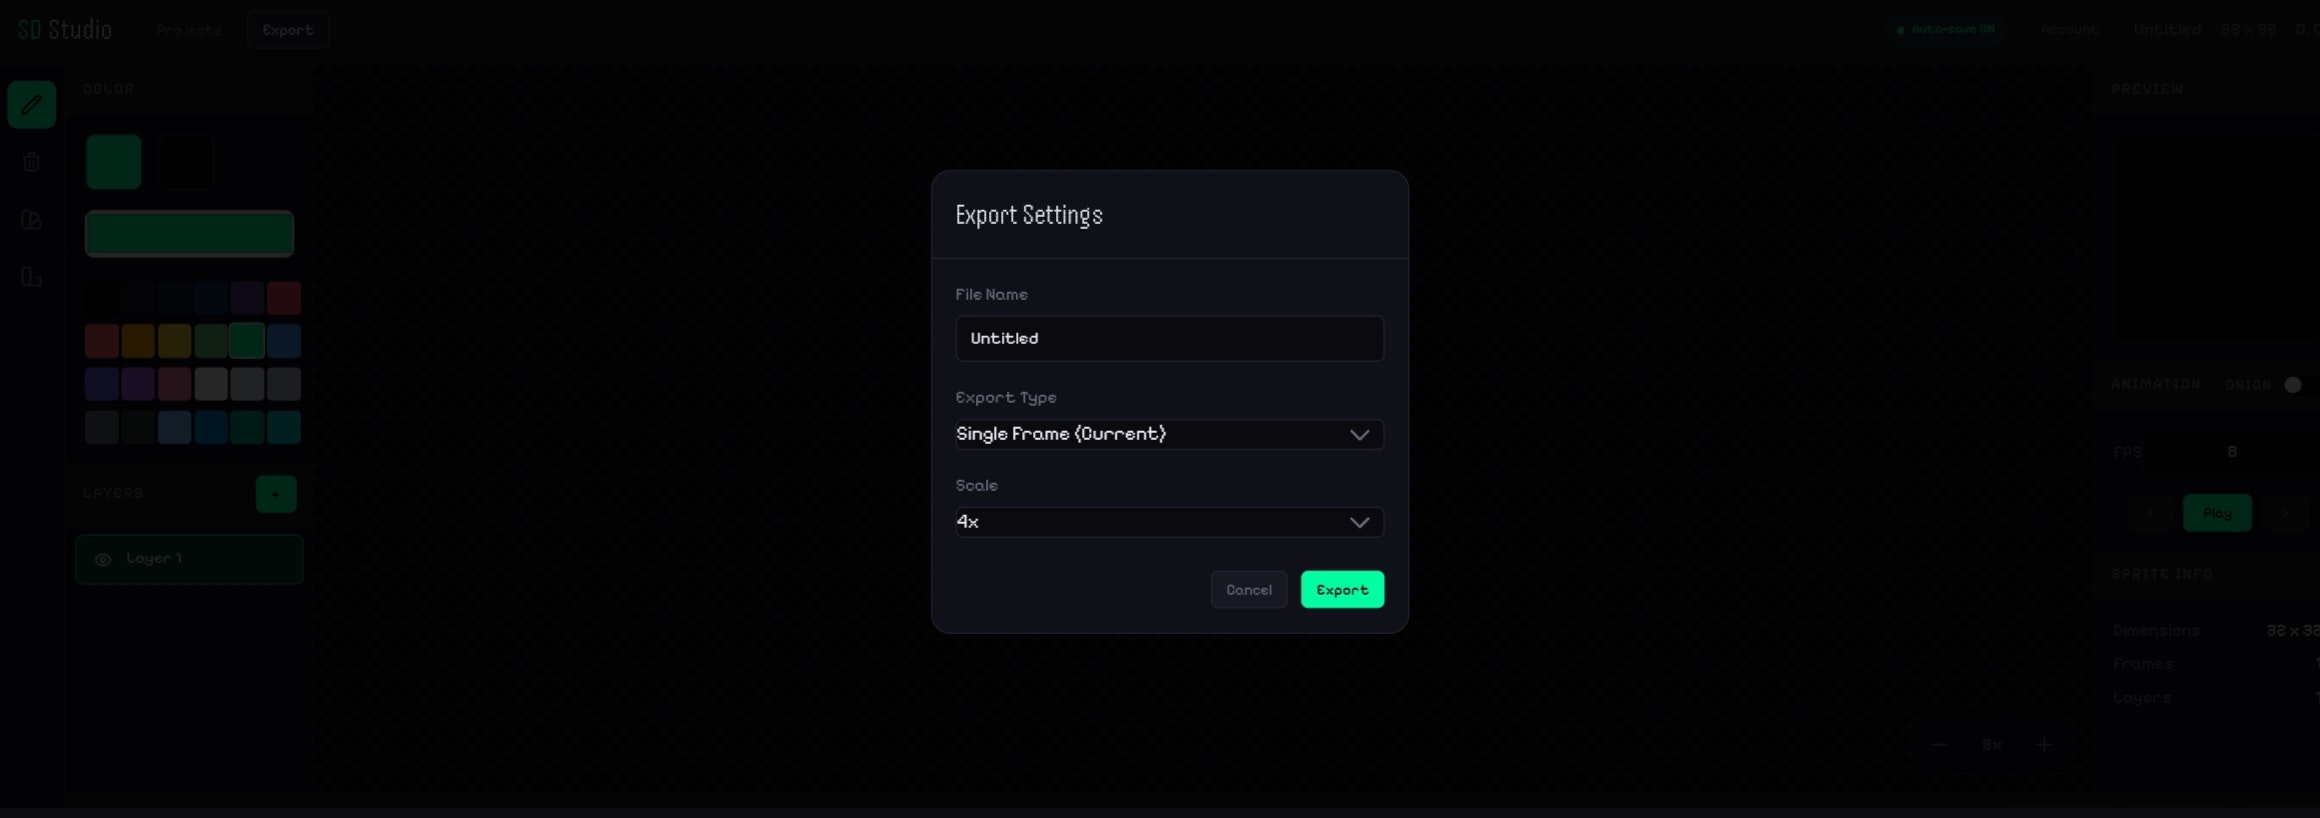
Task: Confirm with the green Export button
Action: (1342, 590)
